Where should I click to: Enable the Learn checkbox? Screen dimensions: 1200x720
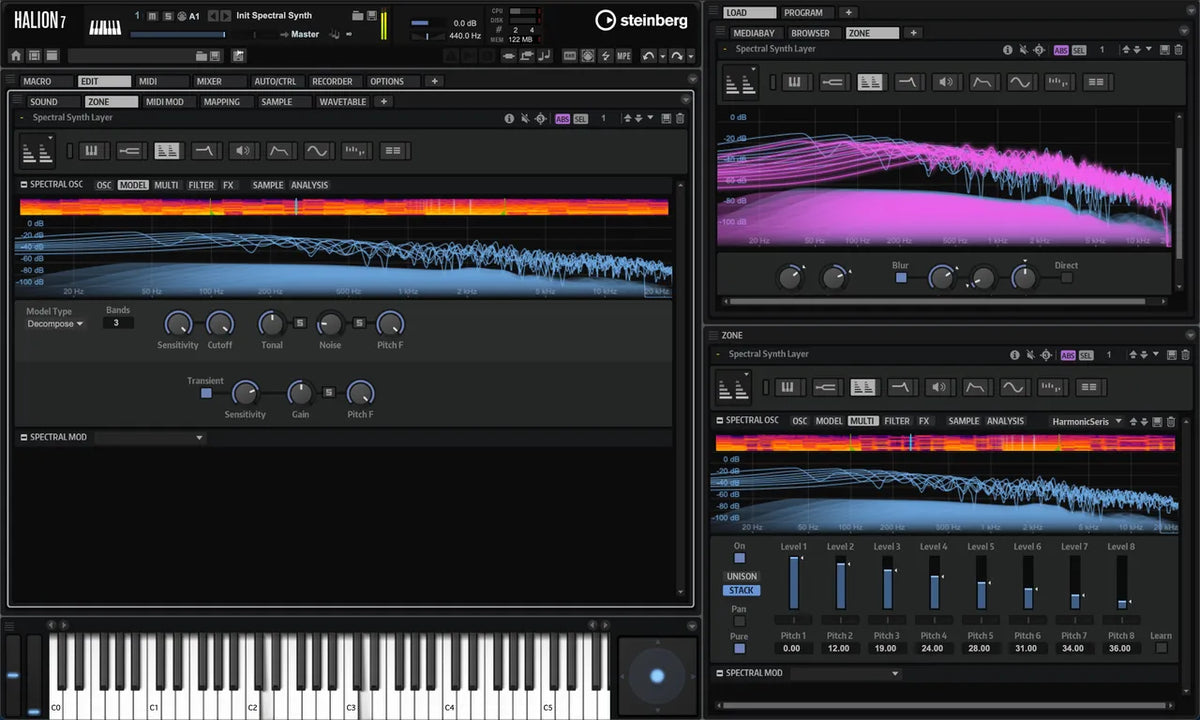[1161, 648]
